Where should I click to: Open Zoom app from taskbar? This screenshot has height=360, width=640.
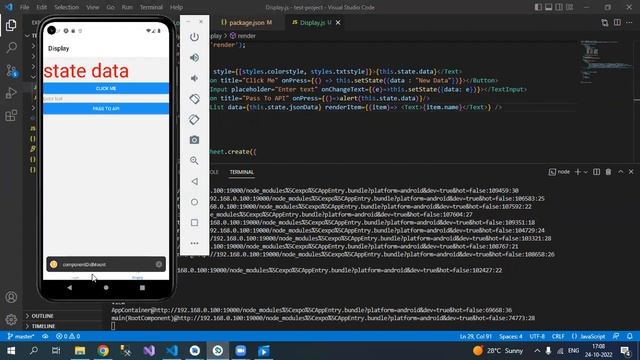240,351
